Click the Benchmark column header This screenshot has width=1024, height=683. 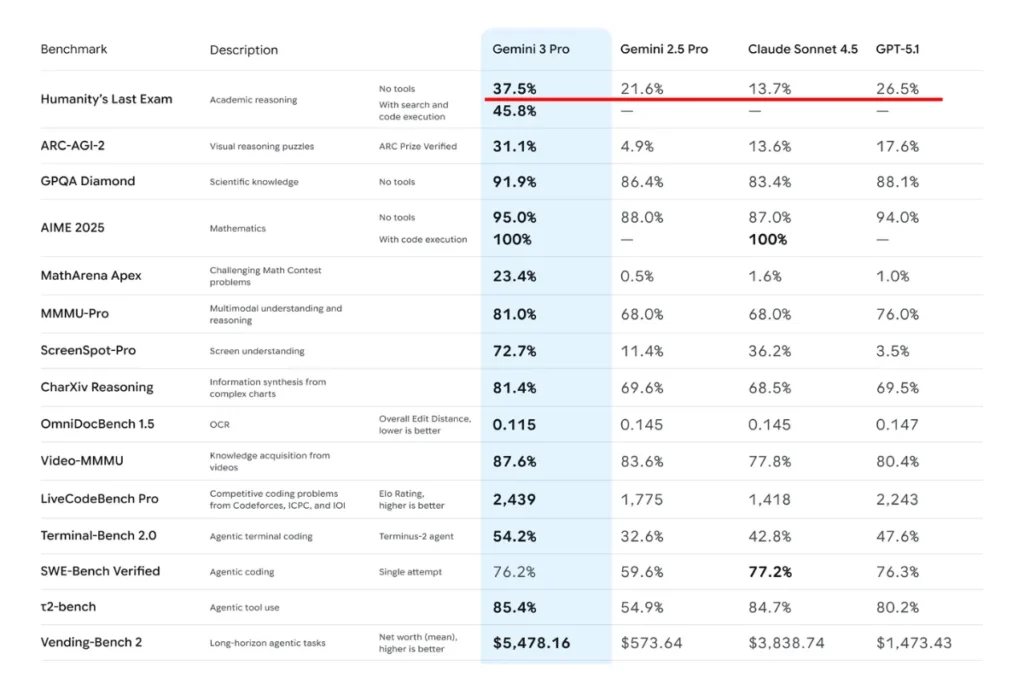pos(74,49)
